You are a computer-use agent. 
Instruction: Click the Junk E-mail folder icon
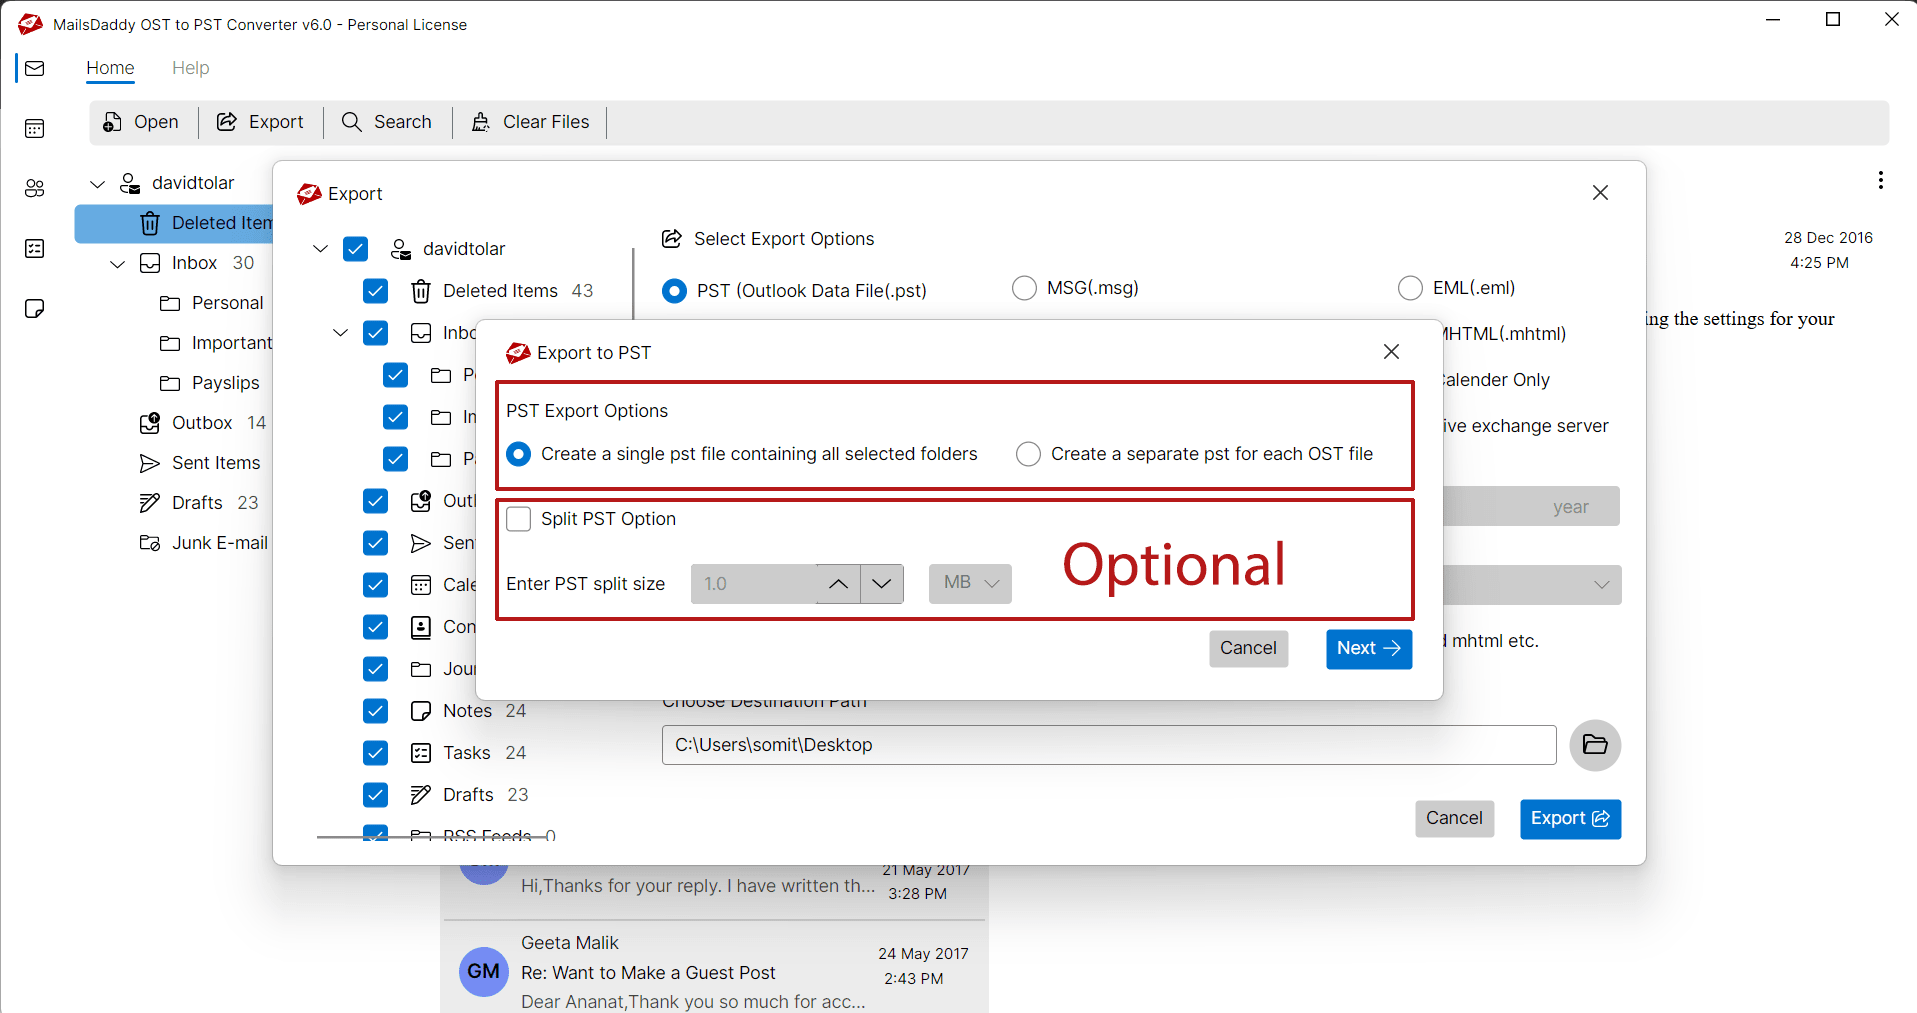pos(150,543)
